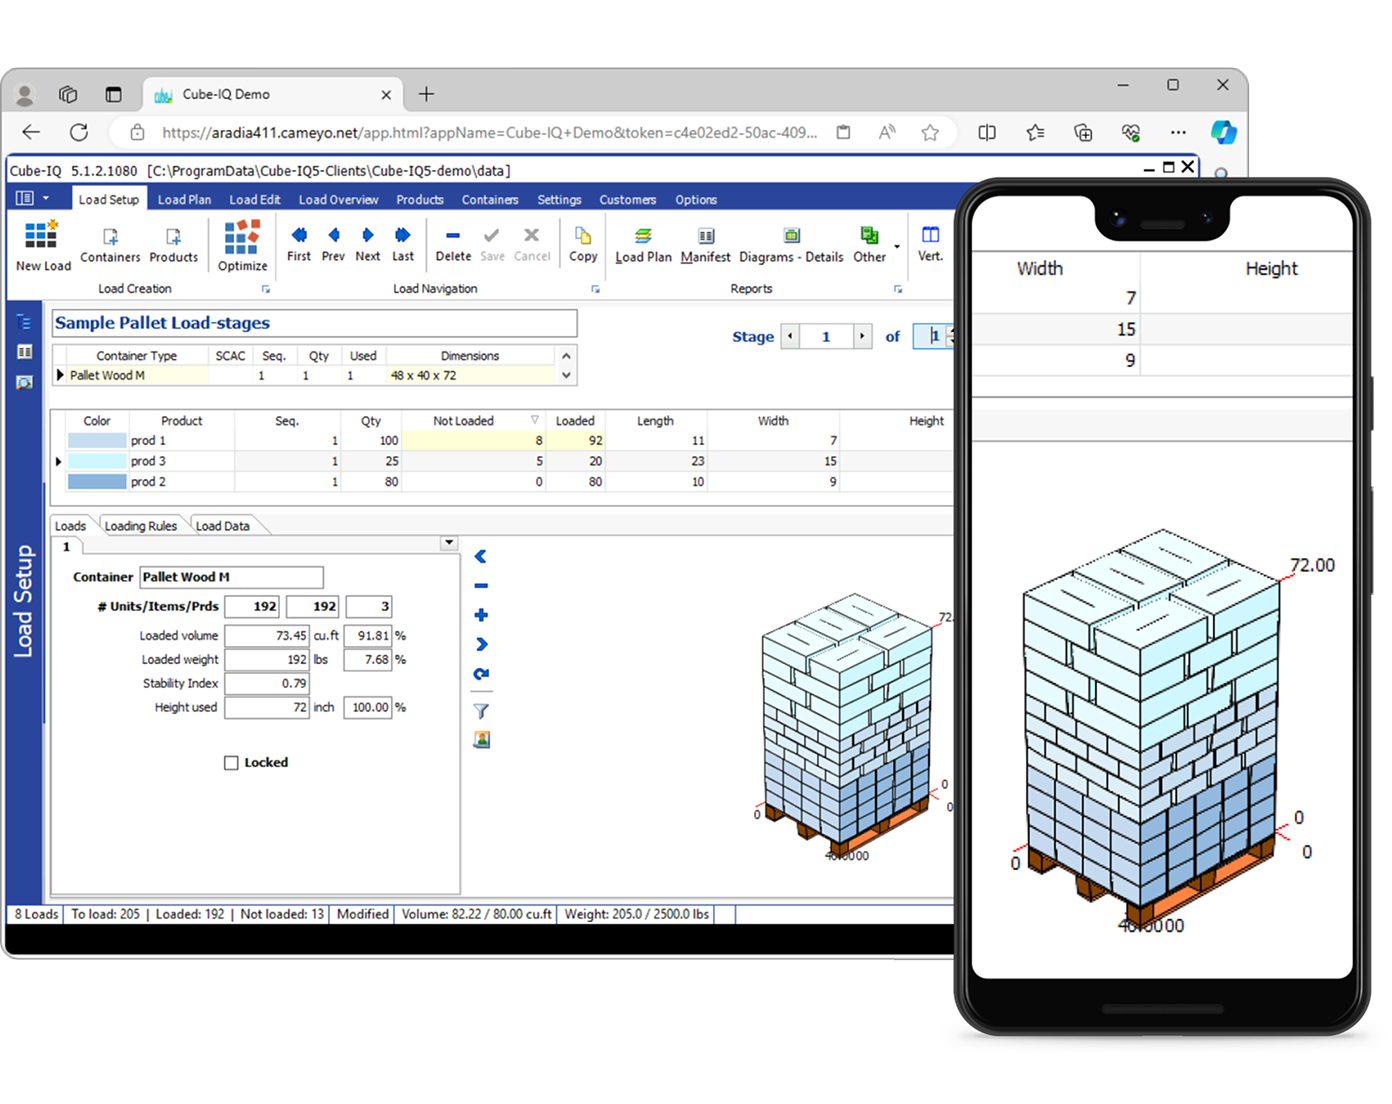The height and width of the screenshot is (1104, 1392).
Task: Open Diagrams - Details report
Action: coord(791,244)
